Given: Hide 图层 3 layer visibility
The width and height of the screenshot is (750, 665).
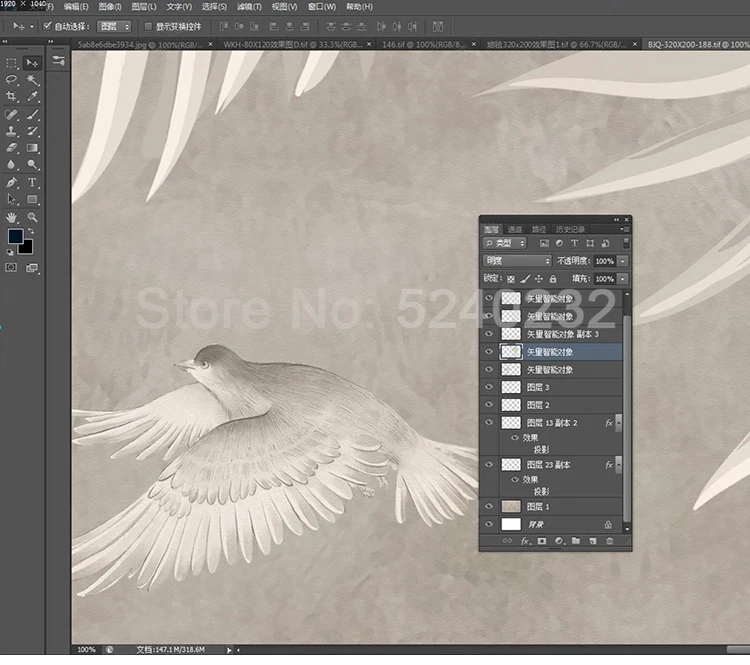Looking at the screenshot, I should pyautogui.click(x=489, y=387).
